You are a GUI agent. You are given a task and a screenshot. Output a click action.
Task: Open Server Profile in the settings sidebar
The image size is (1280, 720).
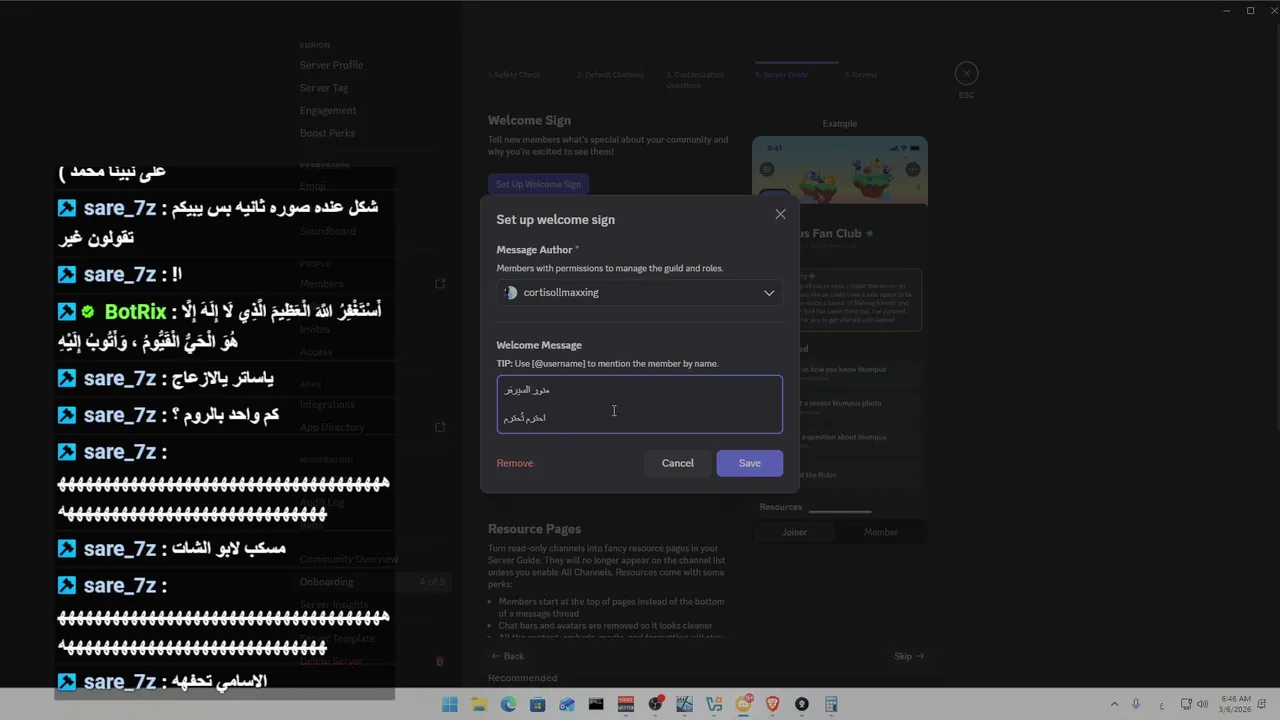click(331, 65)
